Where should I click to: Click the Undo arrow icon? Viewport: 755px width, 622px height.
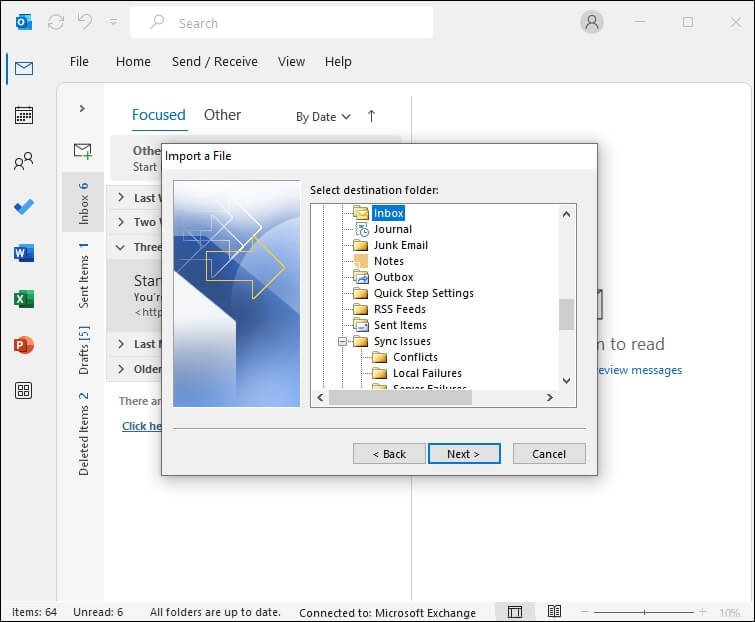pyautogui.click(x=85, y=22)
